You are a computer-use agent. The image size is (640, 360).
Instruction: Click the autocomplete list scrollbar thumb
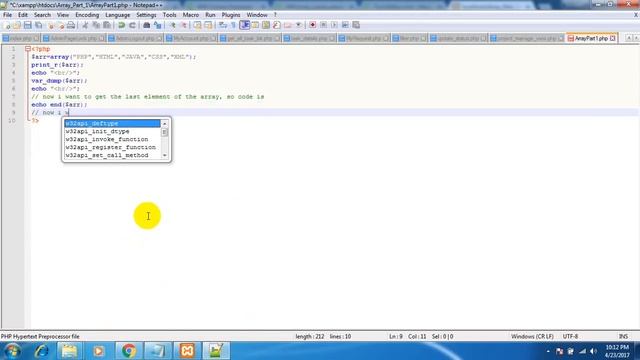pos(164,132)
